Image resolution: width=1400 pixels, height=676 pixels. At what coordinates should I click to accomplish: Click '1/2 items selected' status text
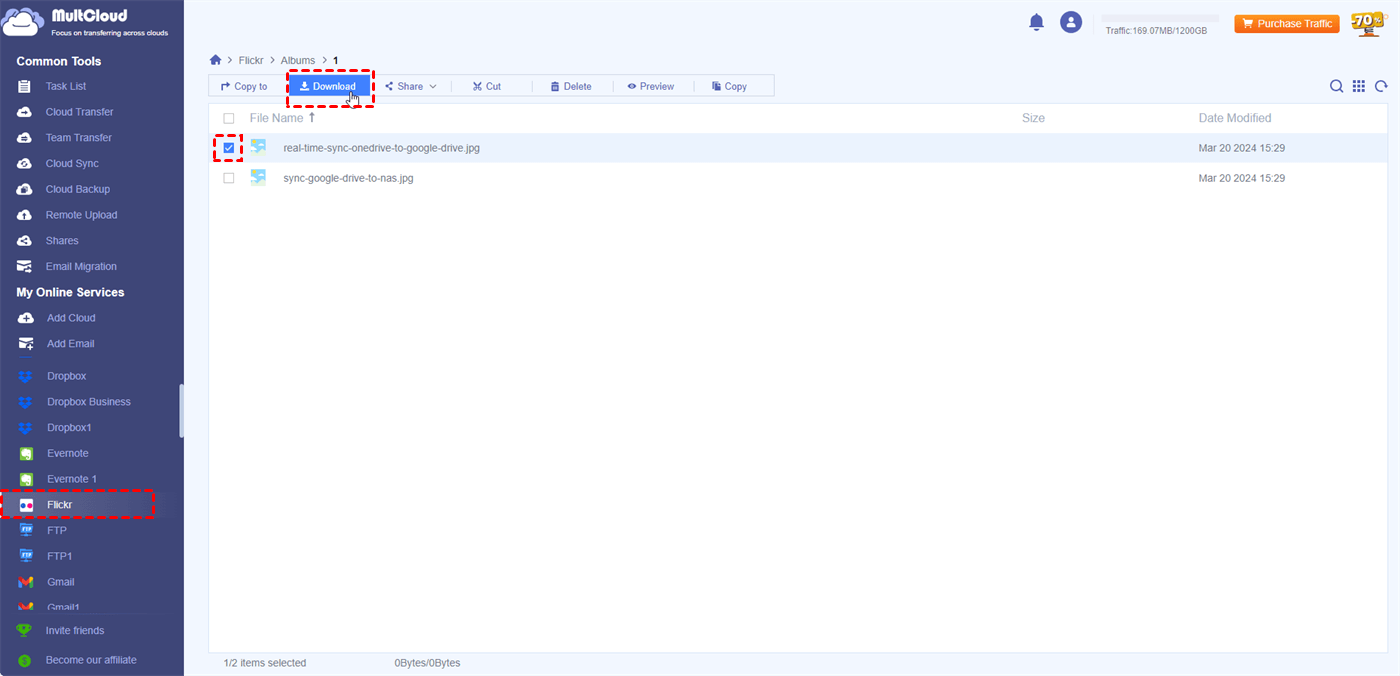click(x=265, y=663)
